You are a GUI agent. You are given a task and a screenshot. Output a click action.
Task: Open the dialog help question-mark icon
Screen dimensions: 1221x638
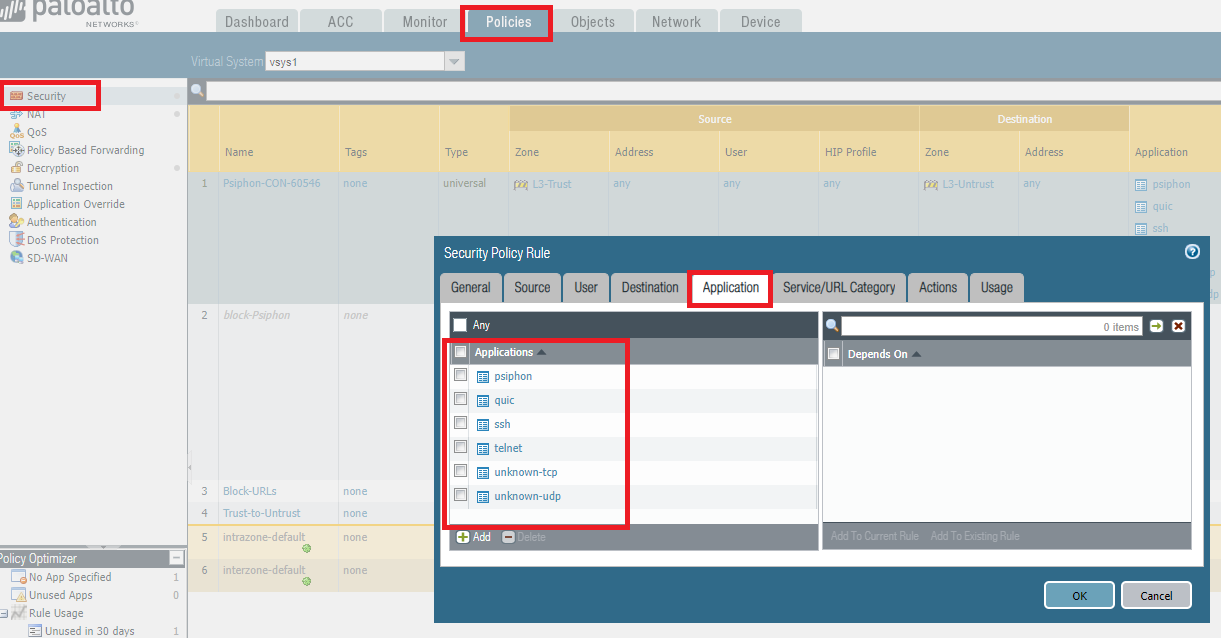pyautogui.click(x=1192, y=252)
